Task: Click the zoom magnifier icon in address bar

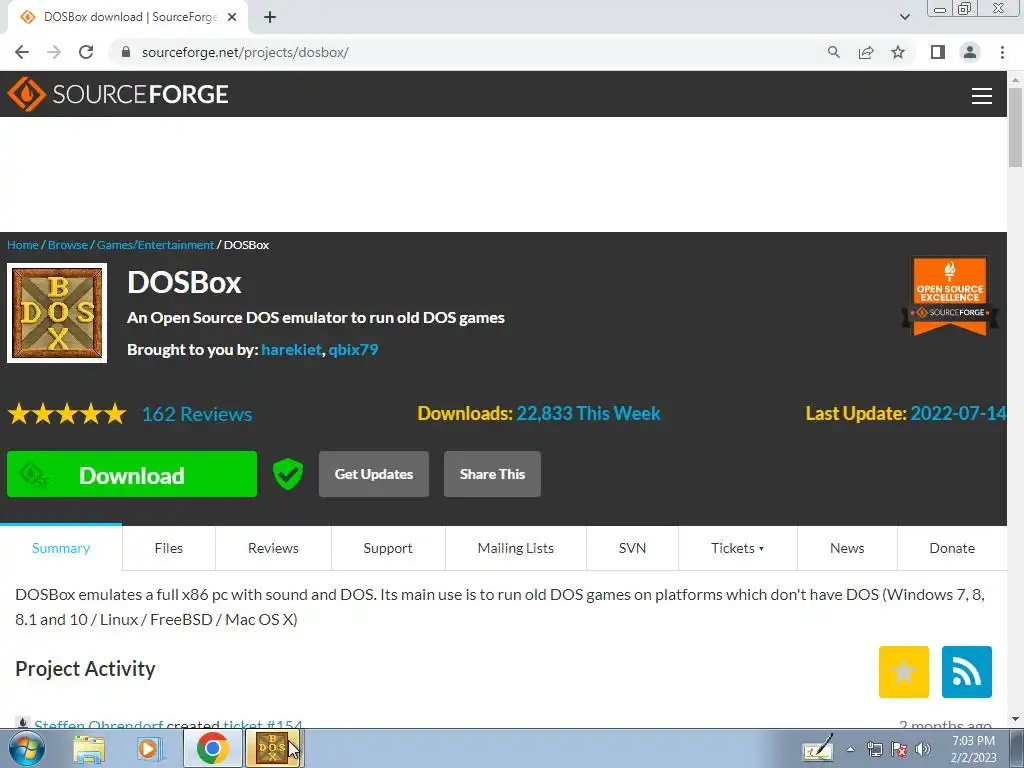Action: (x=833, y=52)
